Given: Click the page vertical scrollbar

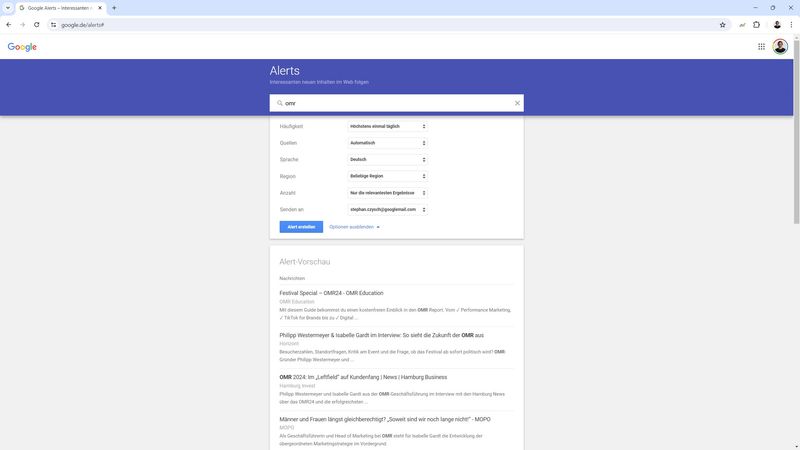Looking at the screenshot, I should (x=796, y=130).
